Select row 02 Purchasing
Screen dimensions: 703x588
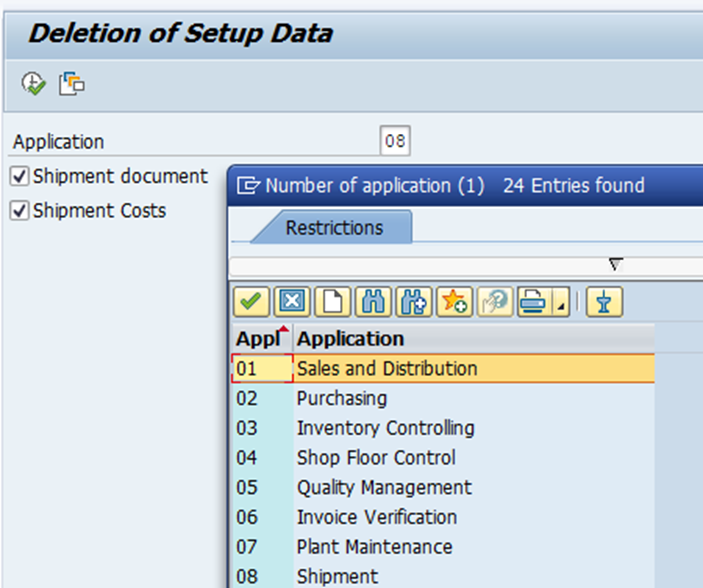443,398
